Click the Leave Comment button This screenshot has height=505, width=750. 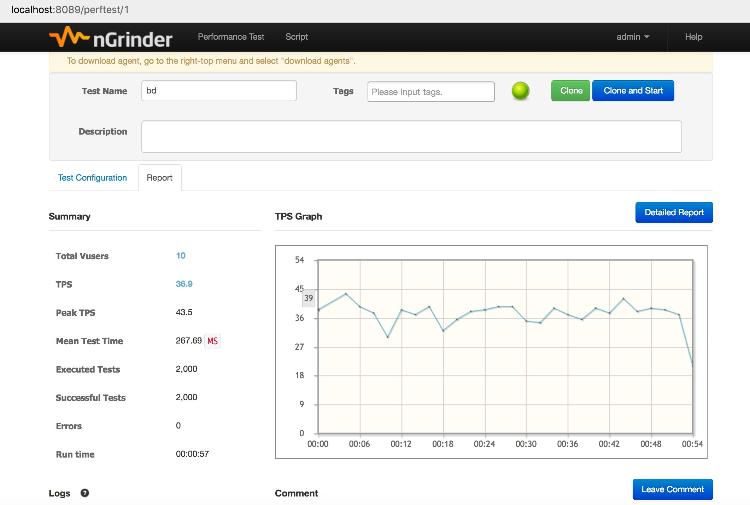pyautogui.click(x=673, y=489)
